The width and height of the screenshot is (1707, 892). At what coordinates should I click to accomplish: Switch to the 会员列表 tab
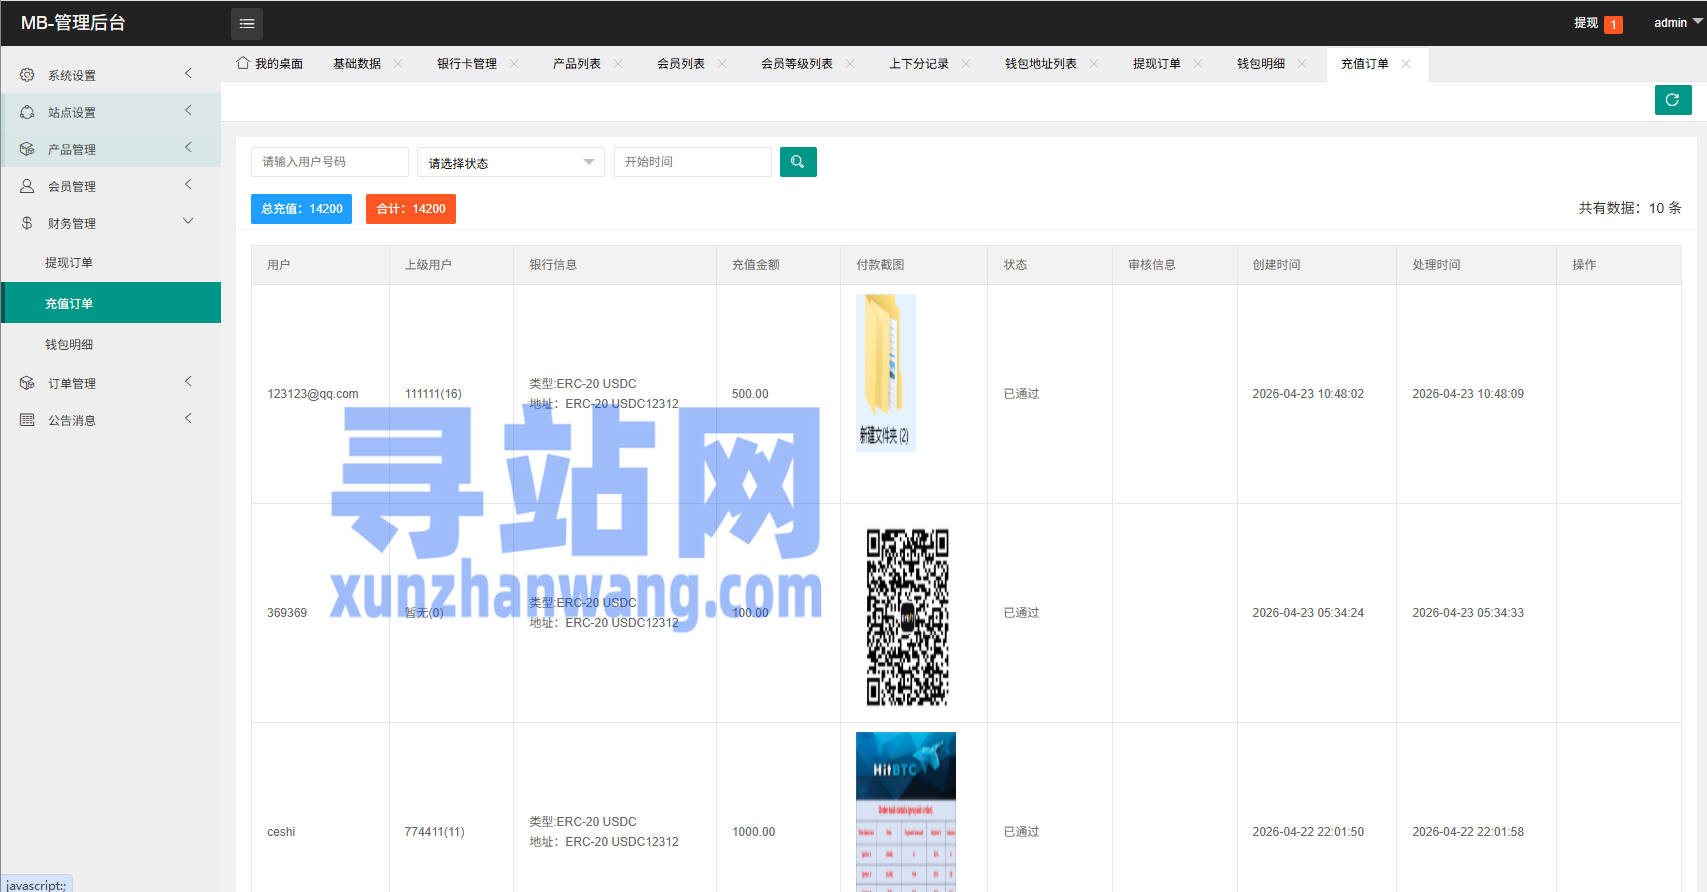[681, 63]
